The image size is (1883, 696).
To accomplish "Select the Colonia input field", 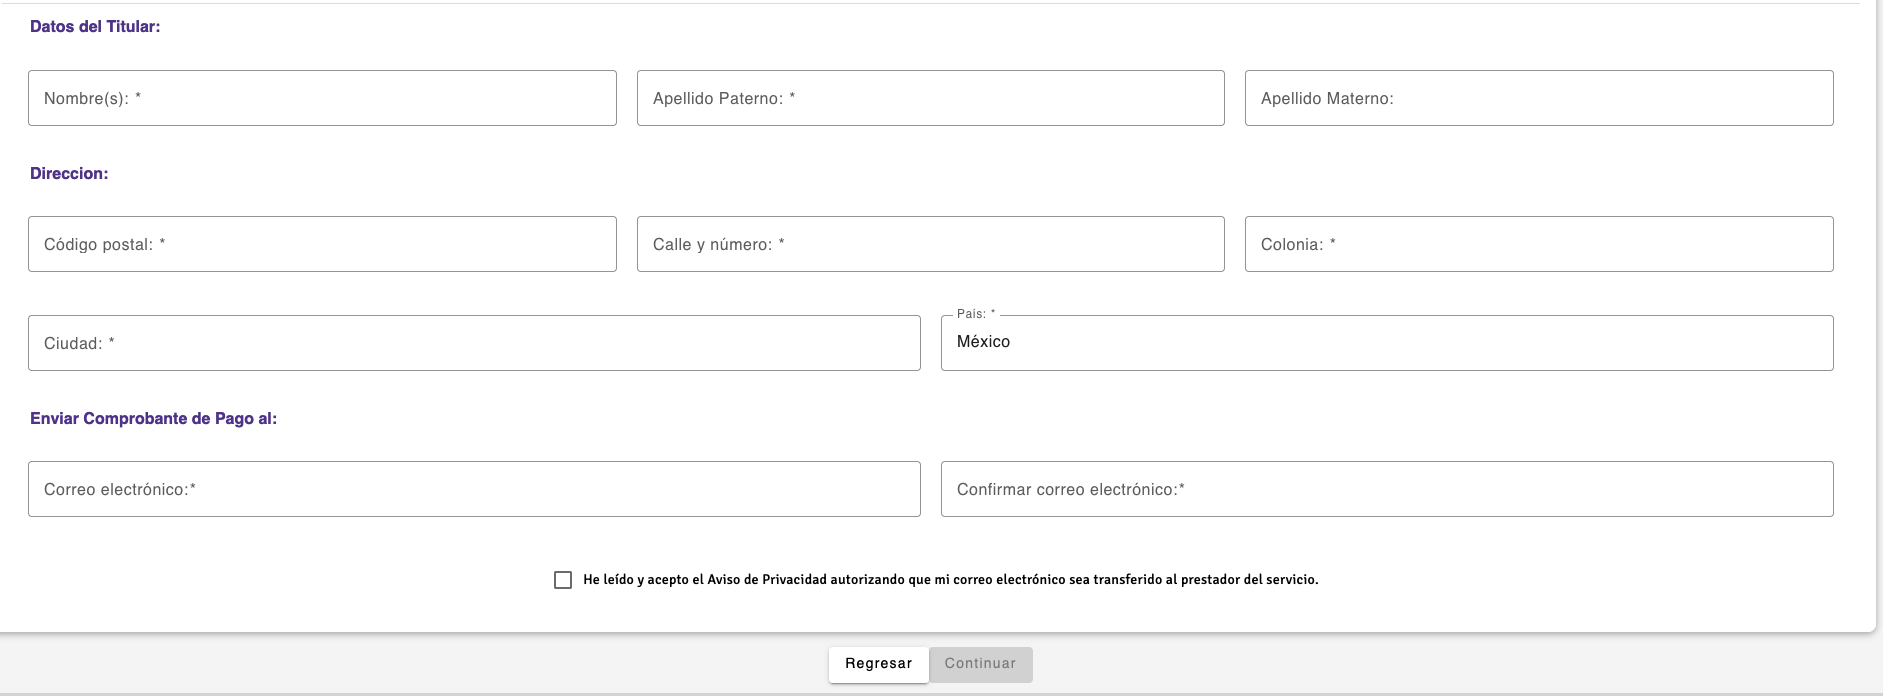I will 1539,244.
